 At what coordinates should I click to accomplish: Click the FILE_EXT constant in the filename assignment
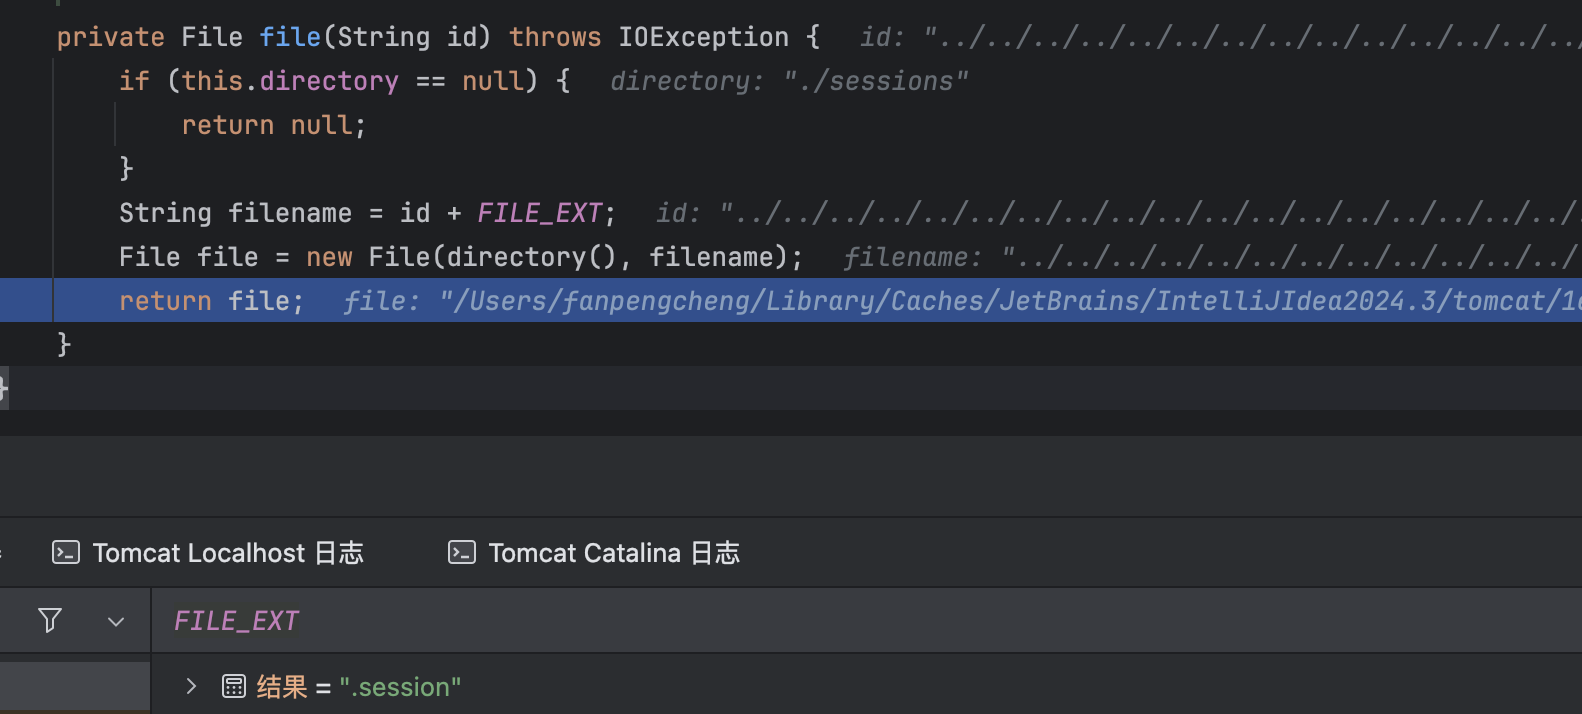[x=539, y=213]
